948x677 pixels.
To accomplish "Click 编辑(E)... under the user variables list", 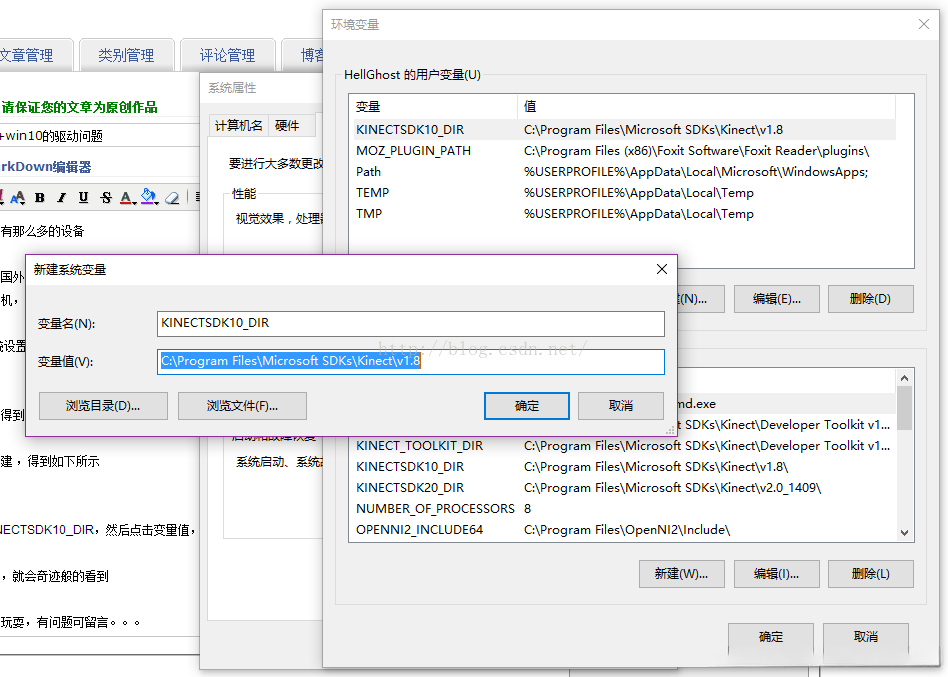I will point(777,299).
